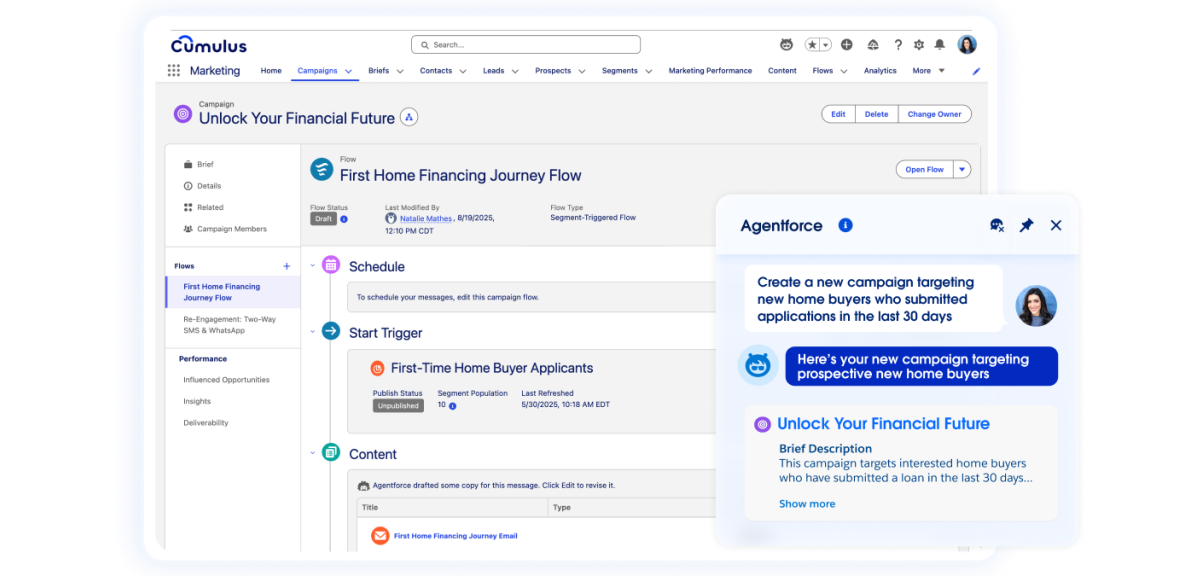
Task: Click the Open Flow button
Action: [924, 169]
